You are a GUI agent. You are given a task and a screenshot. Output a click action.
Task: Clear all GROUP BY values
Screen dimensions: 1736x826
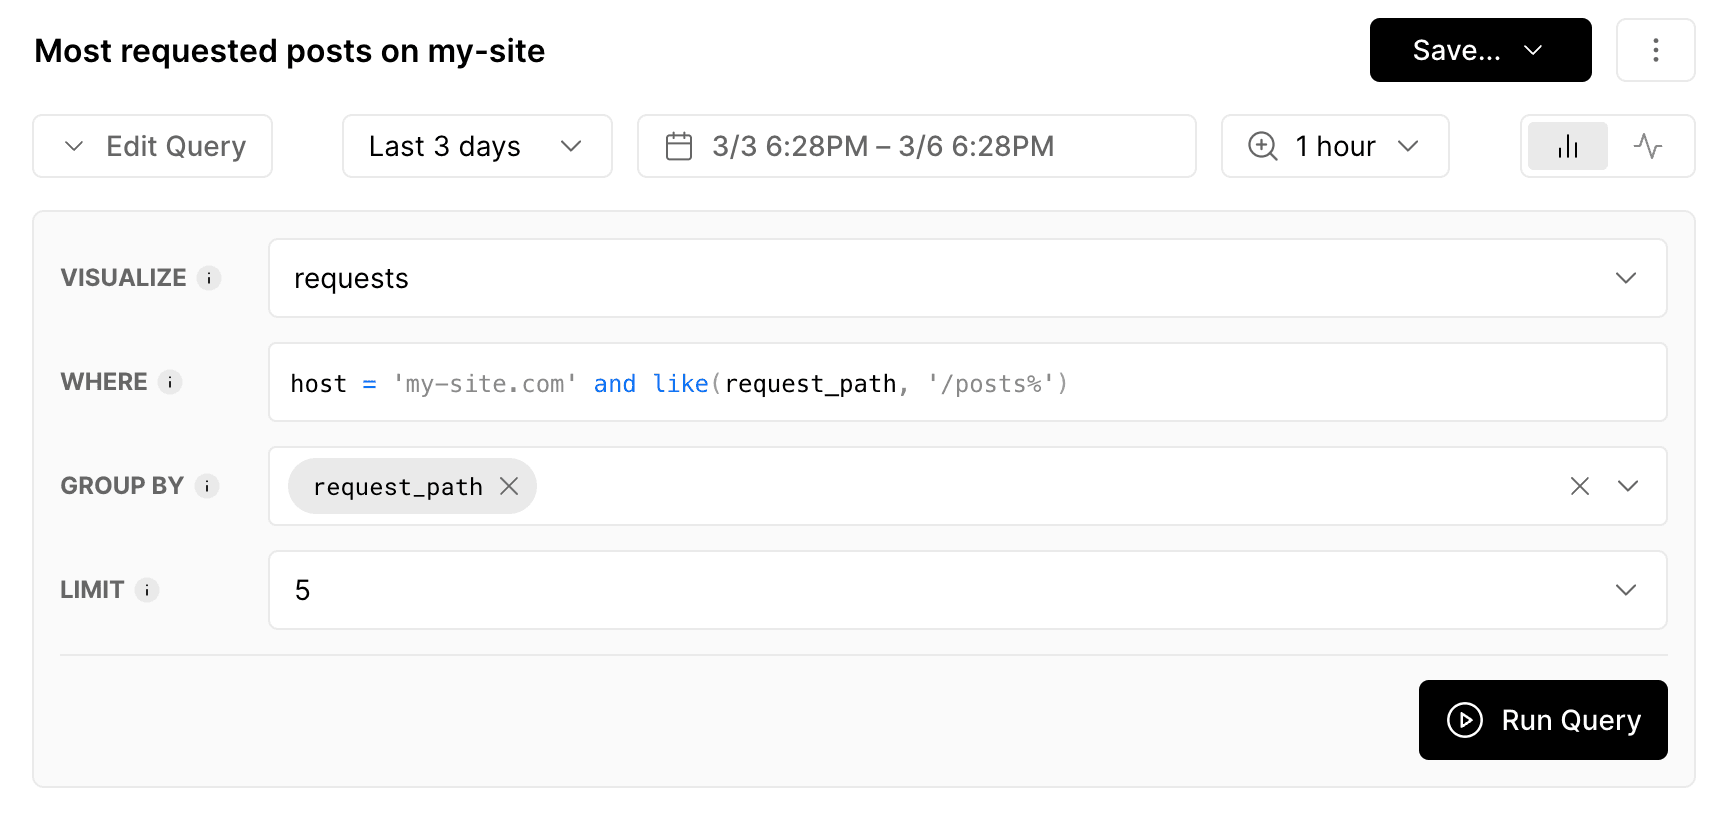pos(1579,486)
